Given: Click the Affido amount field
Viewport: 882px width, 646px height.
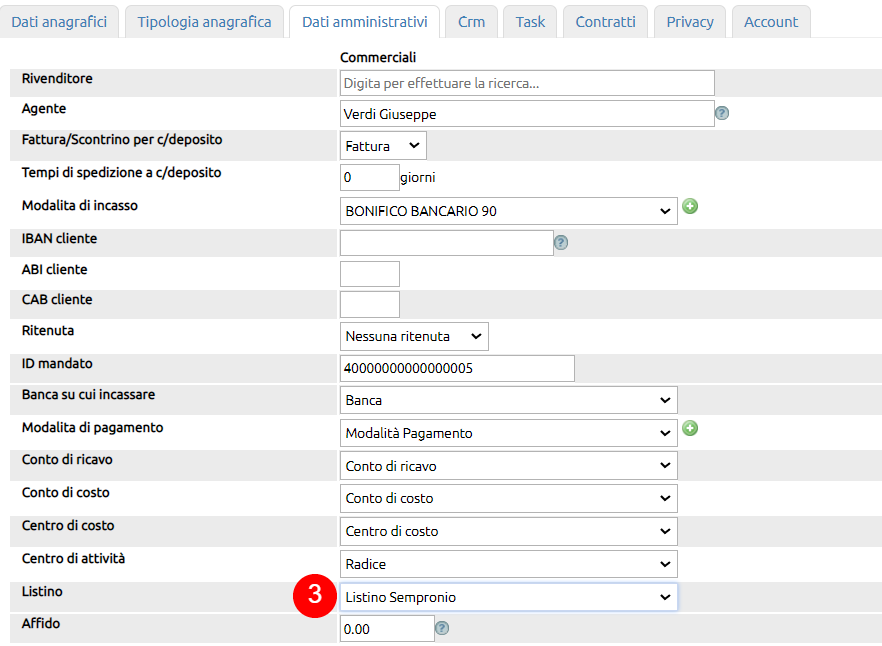Looking at the screenshot, I should point(387,628).
